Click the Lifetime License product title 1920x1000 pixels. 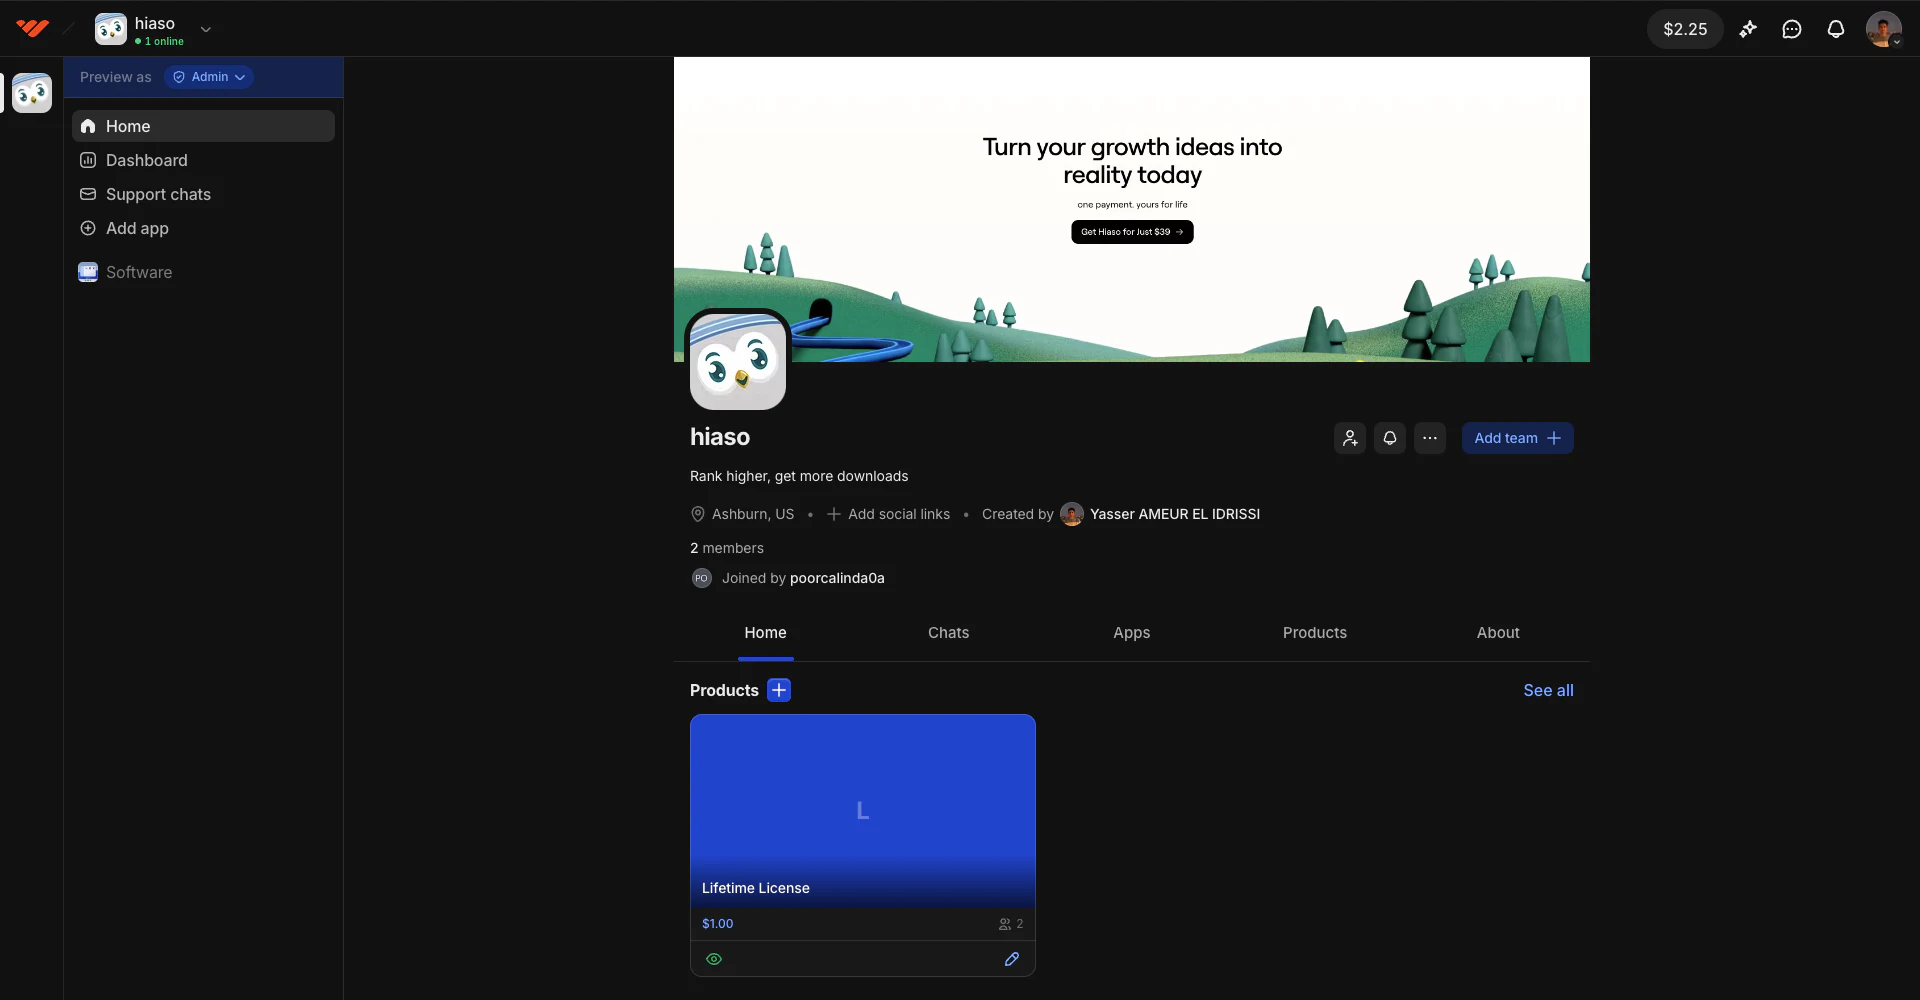point(755,888)
